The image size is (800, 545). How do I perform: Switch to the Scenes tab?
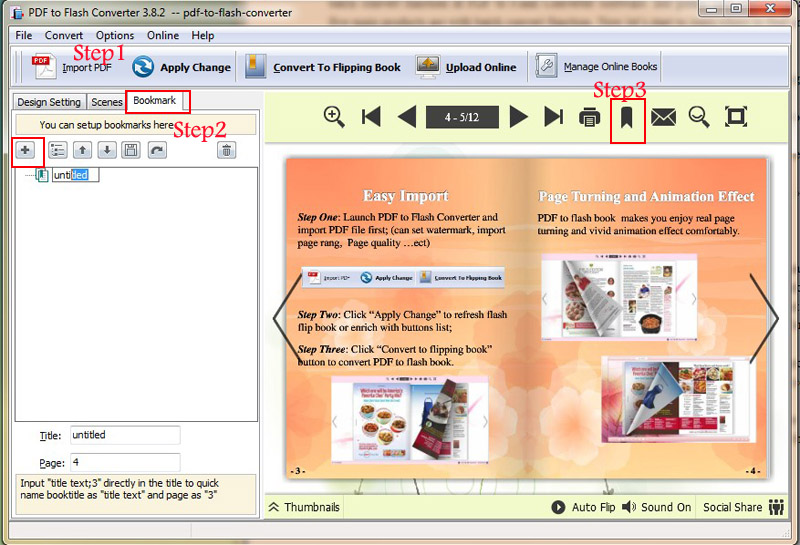[x=107, y=102]
